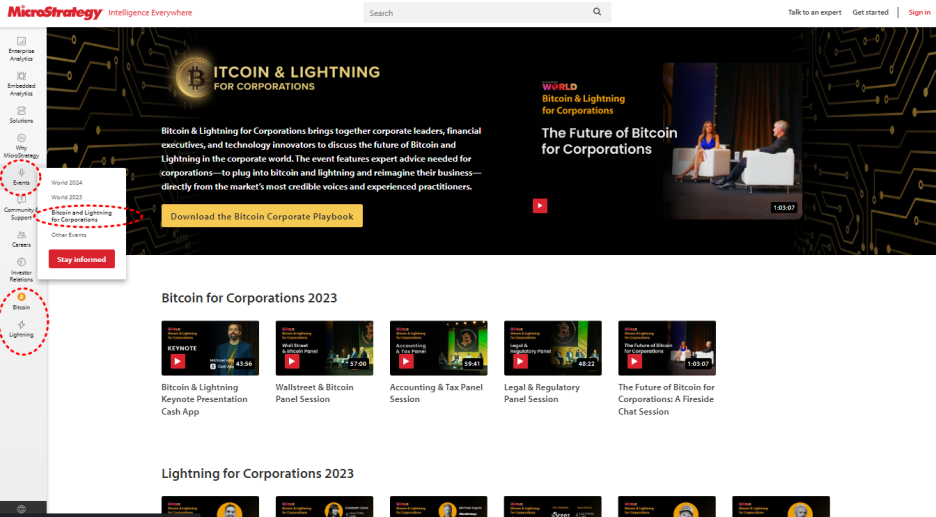Play the Accounting & Tax Panel video
936x517 pixels.
(x=406, y=361)
